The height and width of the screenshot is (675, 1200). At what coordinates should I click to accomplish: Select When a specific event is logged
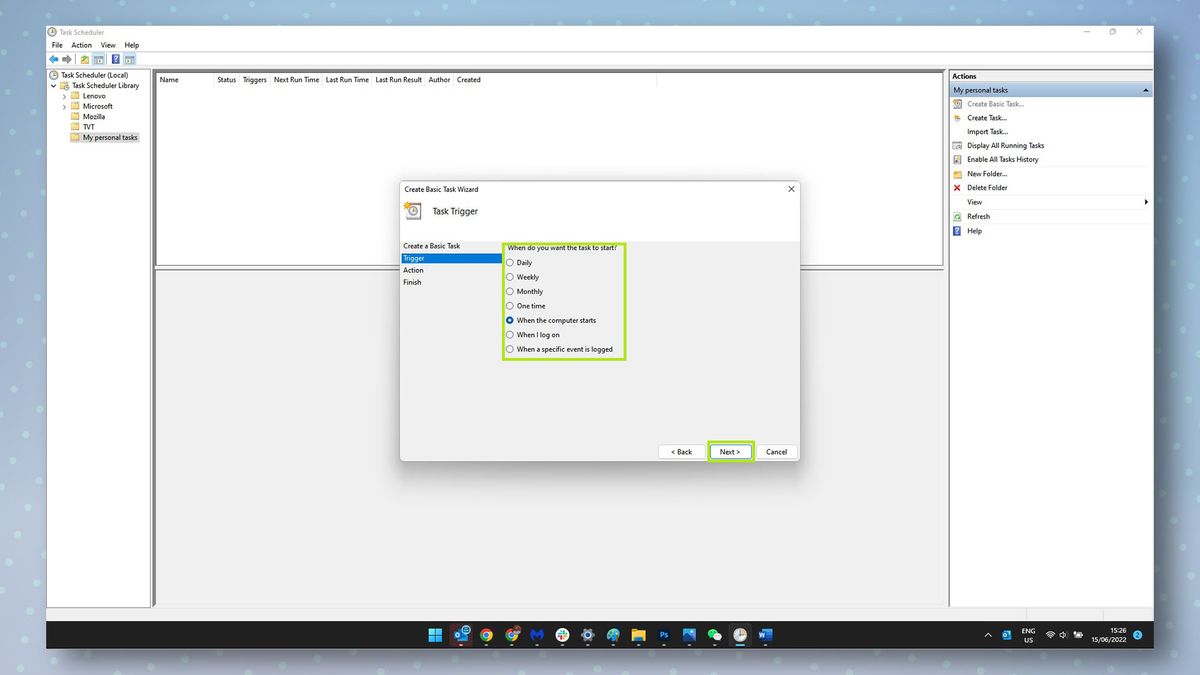(510, 349)
